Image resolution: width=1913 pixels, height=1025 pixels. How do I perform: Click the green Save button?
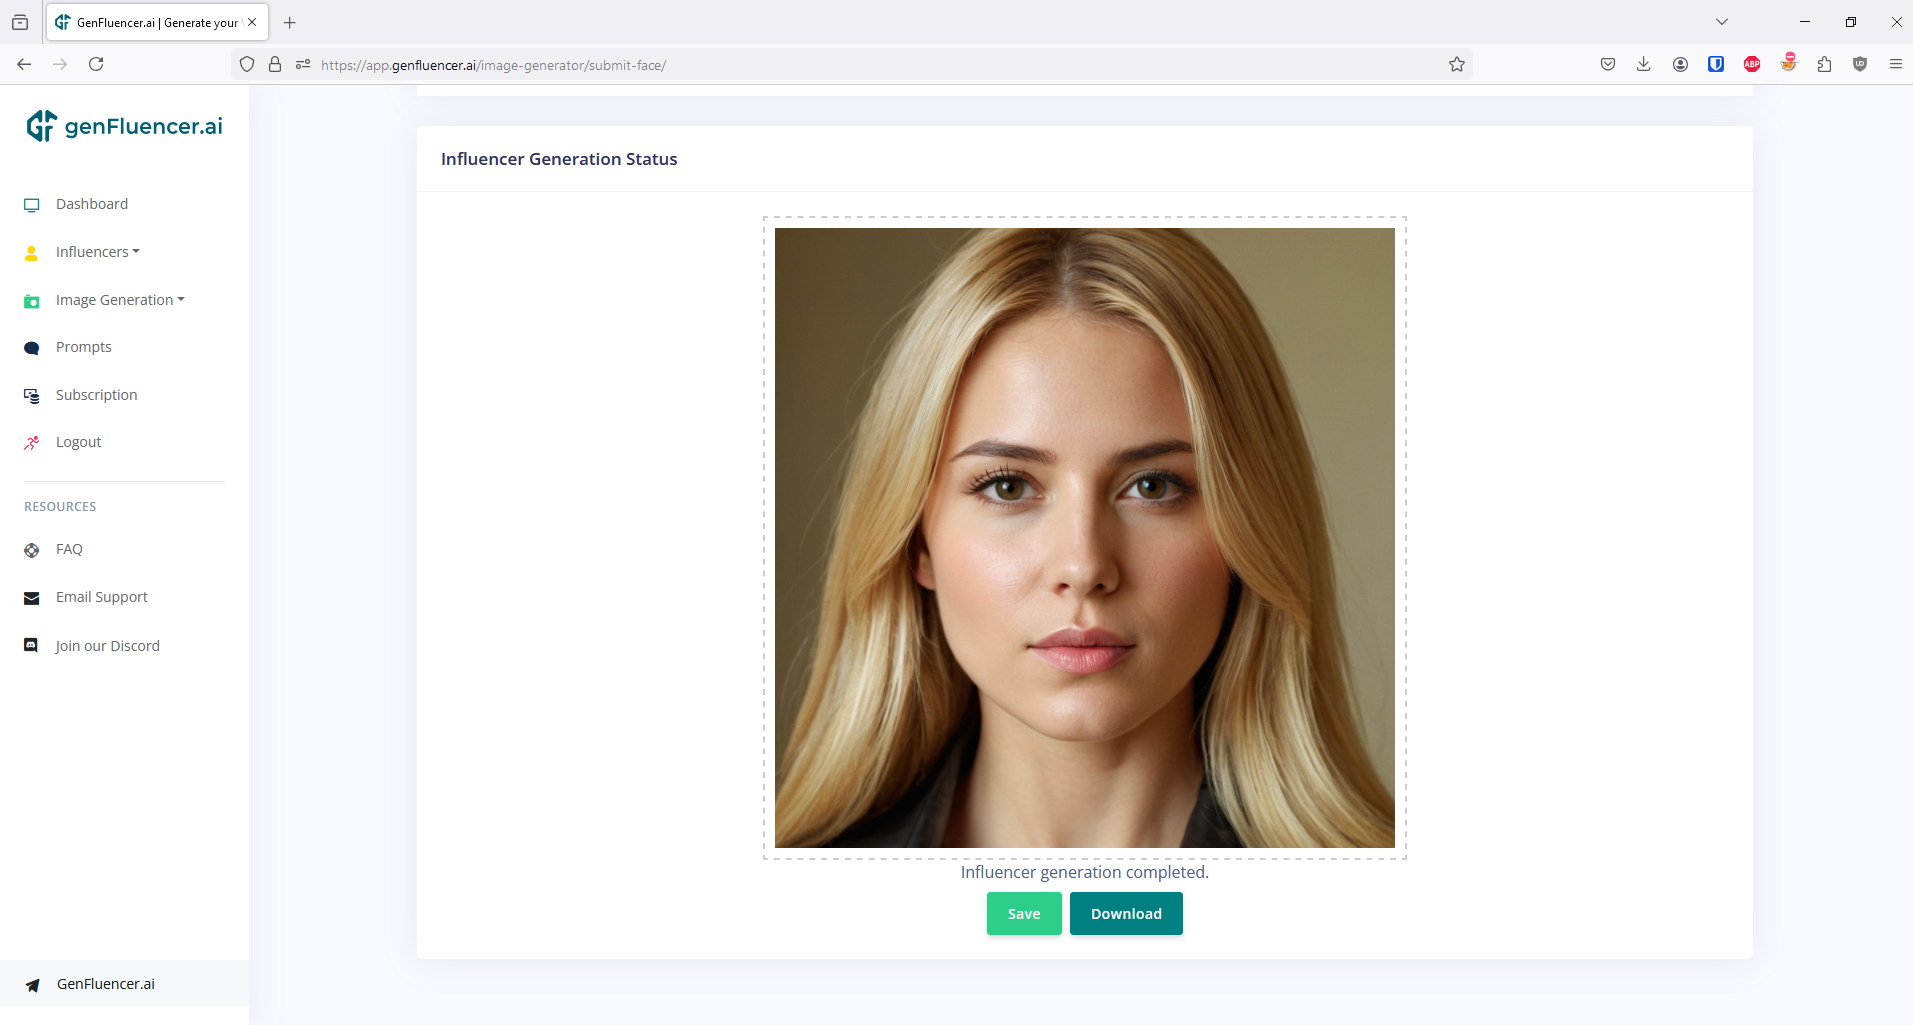click(x=1024, y=914)
